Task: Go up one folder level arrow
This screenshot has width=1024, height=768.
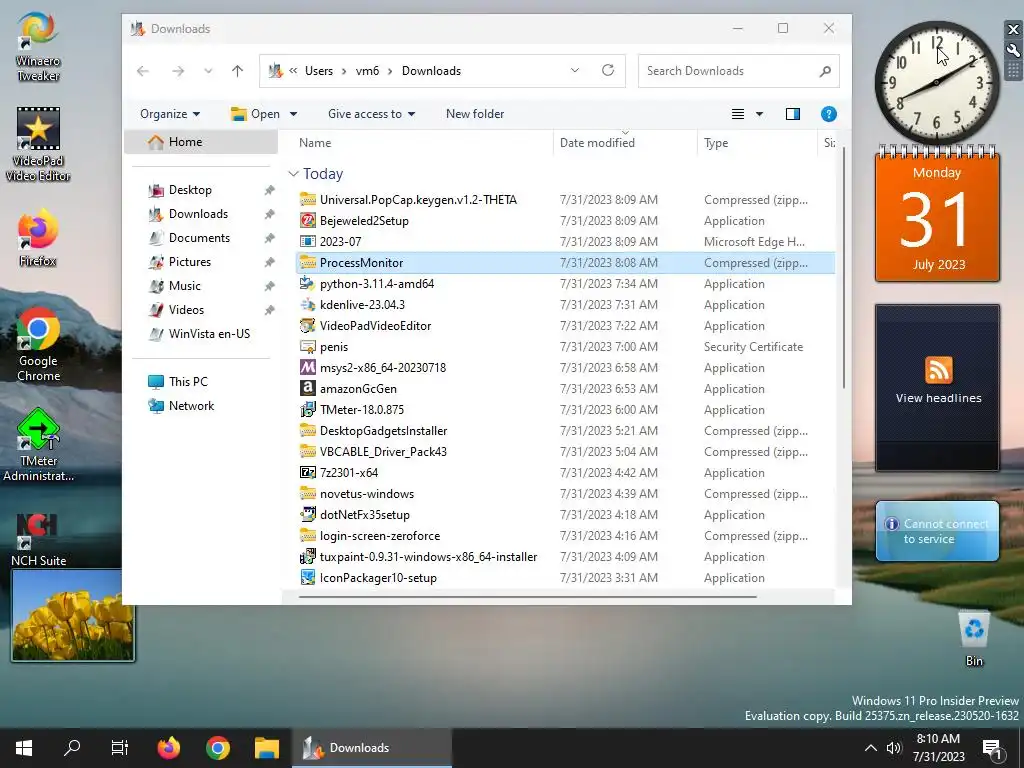Action: click(x=237, y=71)
